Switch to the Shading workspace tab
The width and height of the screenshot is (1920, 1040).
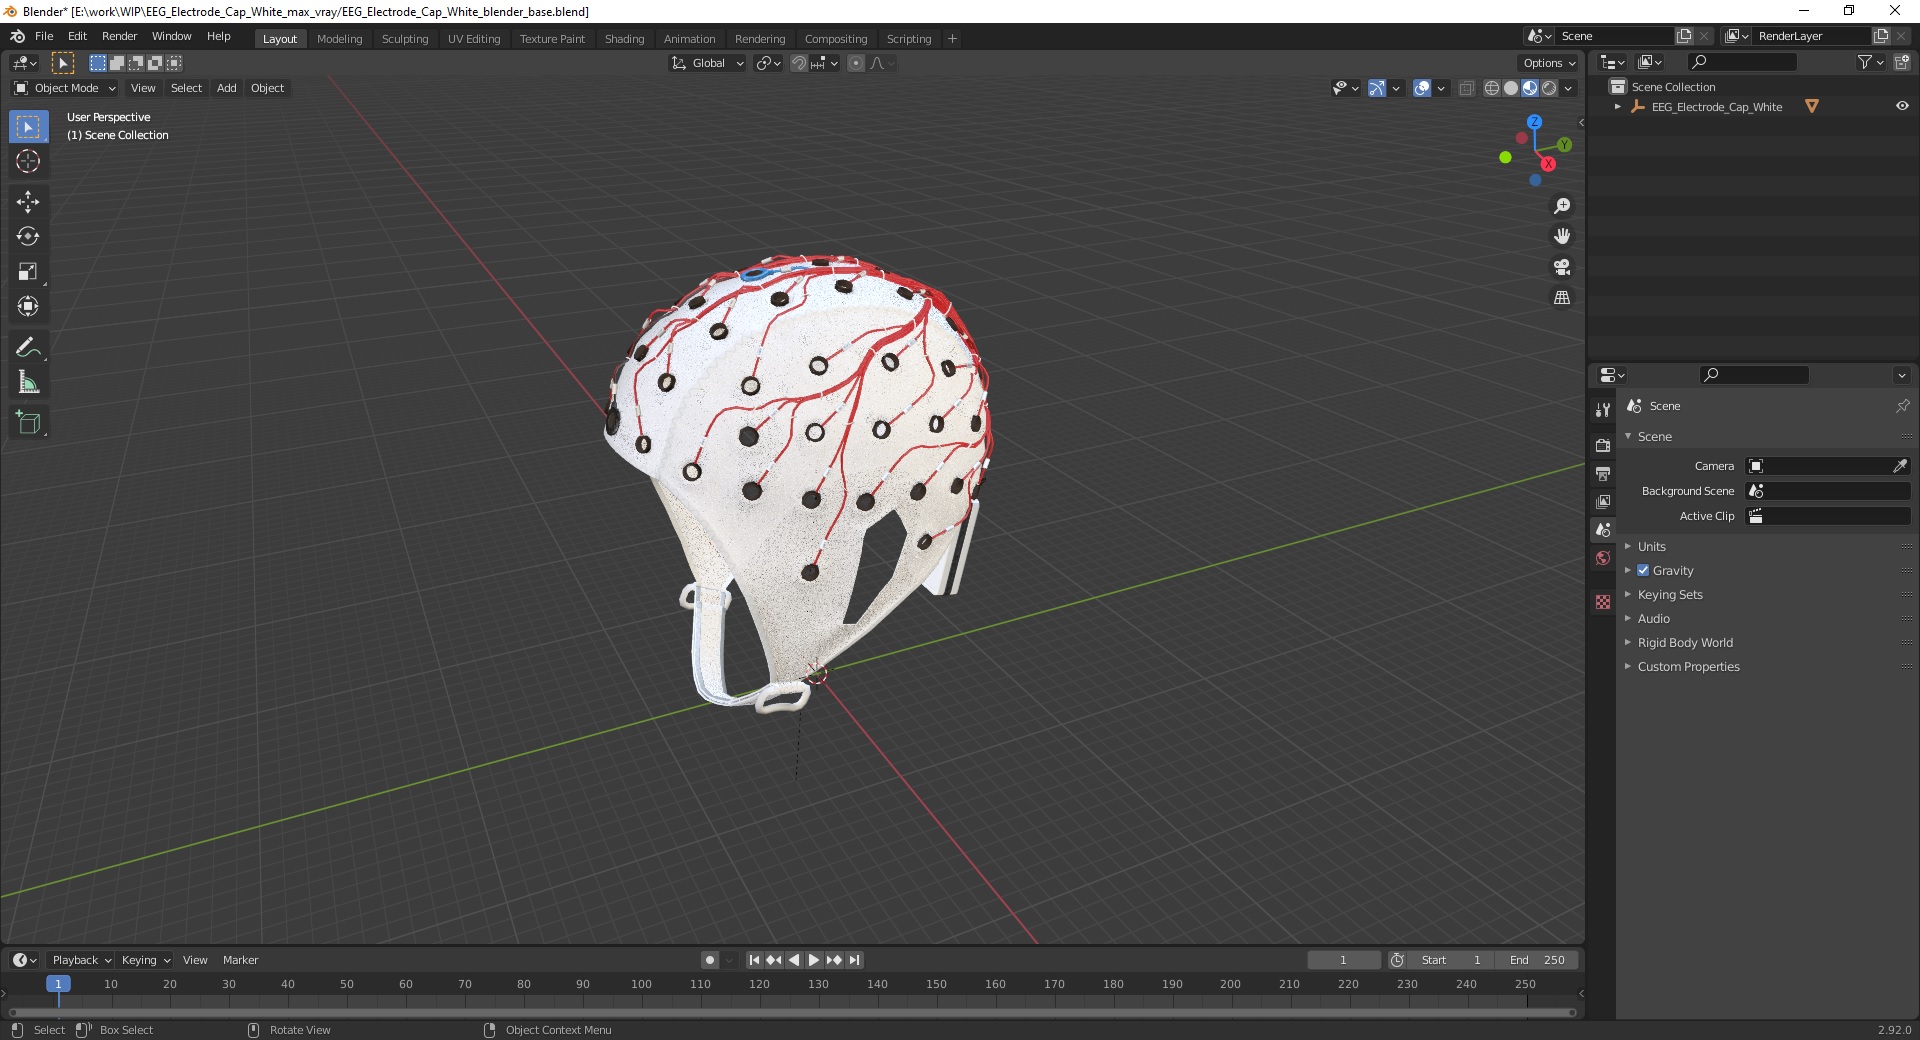click(x=624, y=39)
